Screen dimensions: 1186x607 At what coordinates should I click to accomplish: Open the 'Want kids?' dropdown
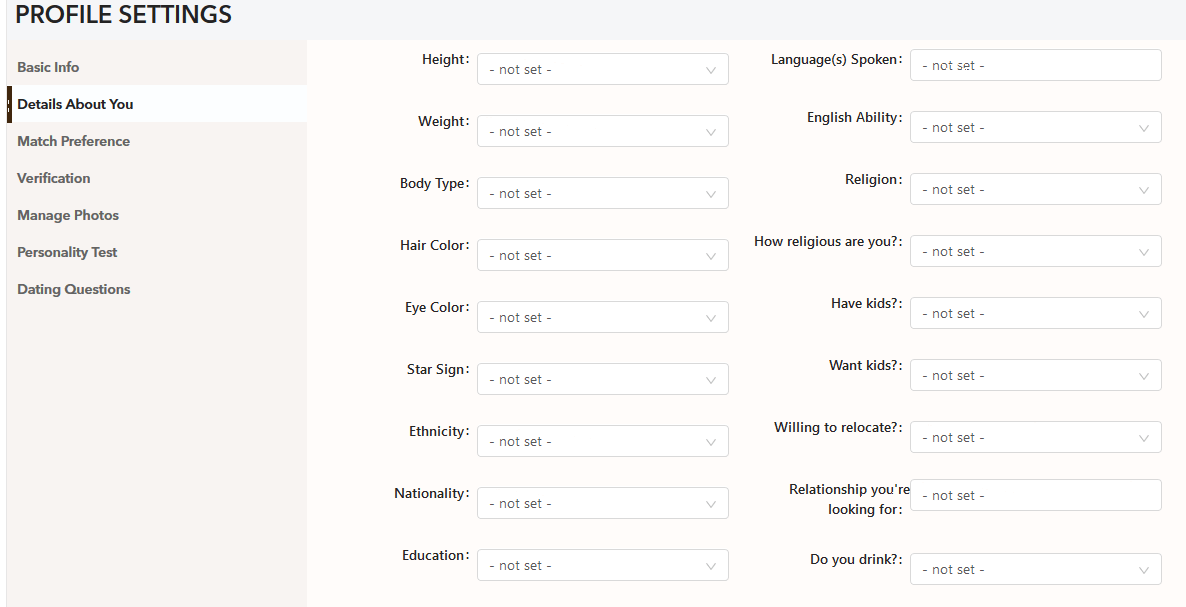point(1035,375)
